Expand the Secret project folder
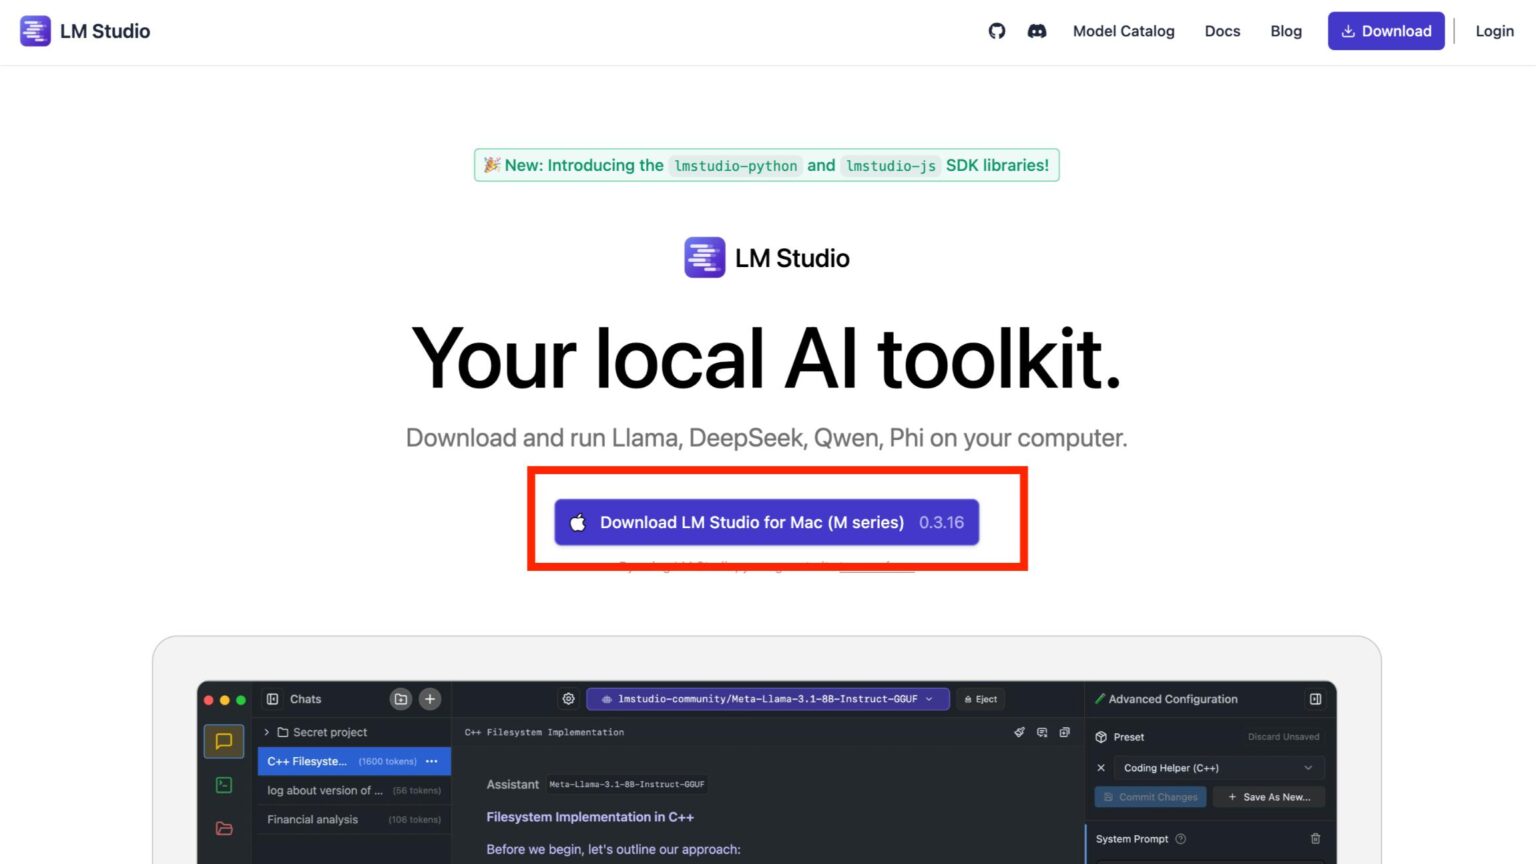Screen dimensions: 1536x864 point(266,732)
